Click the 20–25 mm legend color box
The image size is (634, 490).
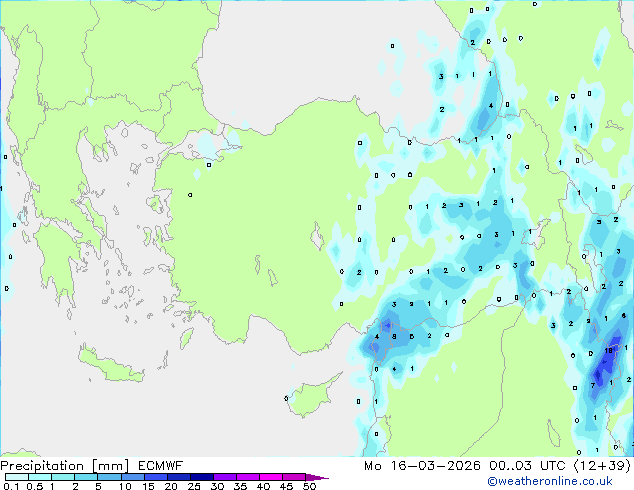pos(178,477)
